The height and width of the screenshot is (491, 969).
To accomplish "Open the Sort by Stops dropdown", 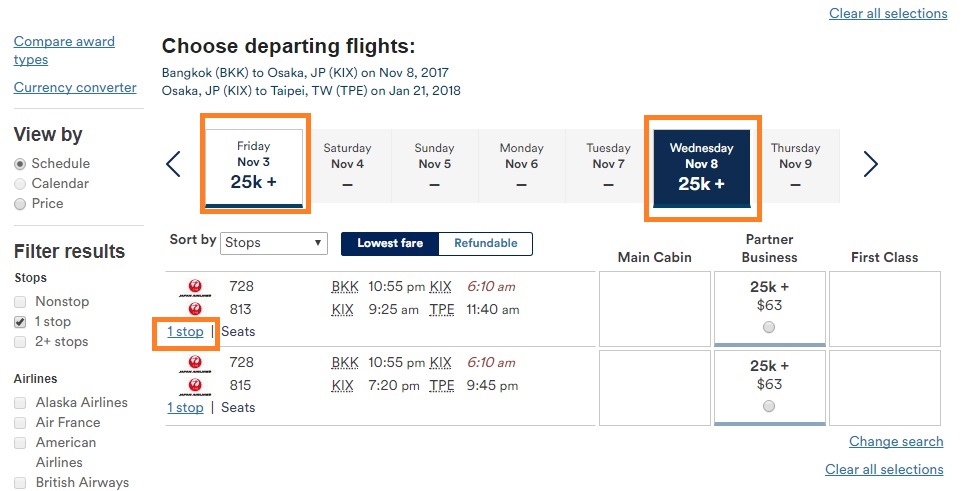I will click(x=274, y=243).
